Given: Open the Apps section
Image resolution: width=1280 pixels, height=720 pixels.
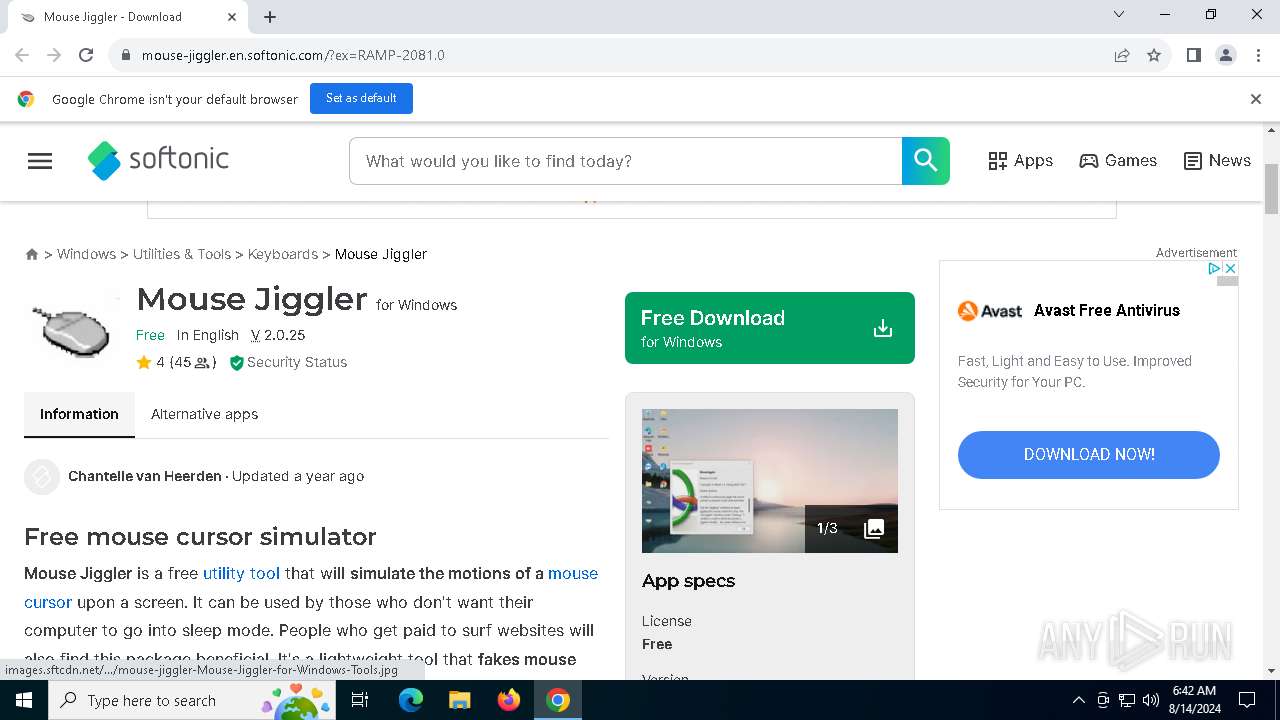Looking at the screenshot, I should (x=1020, y=161).
